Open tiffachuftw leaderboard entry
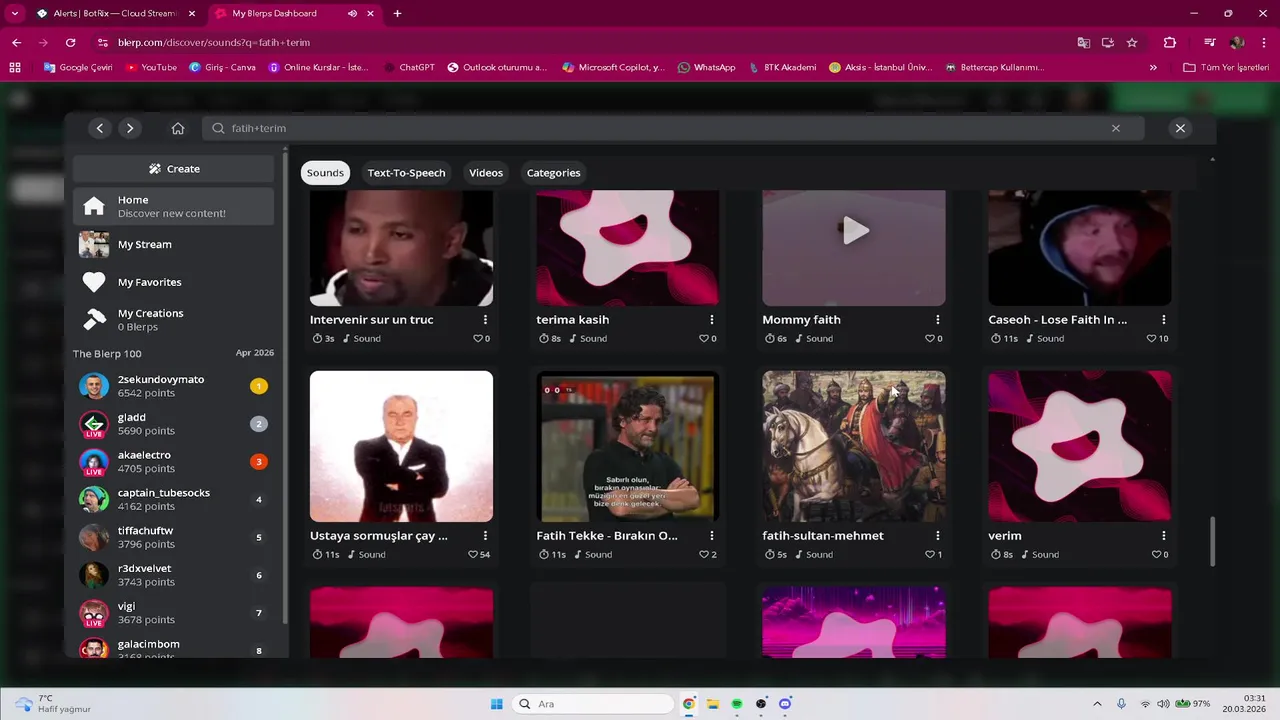This screenshot has height=720, width=1280. point(174,537)
